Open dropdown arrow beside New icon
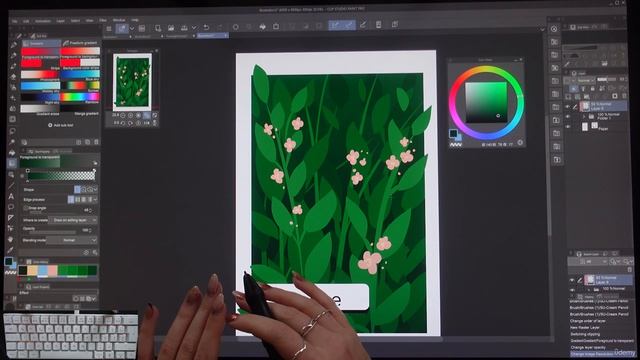The height and width of the screenshot is (360, 640). tap(131, 29)
